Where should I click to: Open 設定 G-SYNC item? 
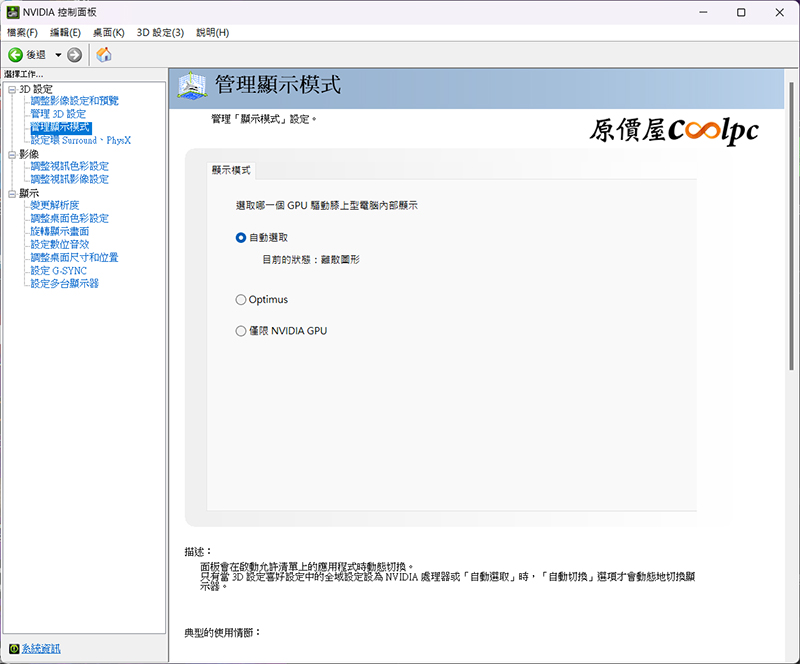tap(59, 271)
